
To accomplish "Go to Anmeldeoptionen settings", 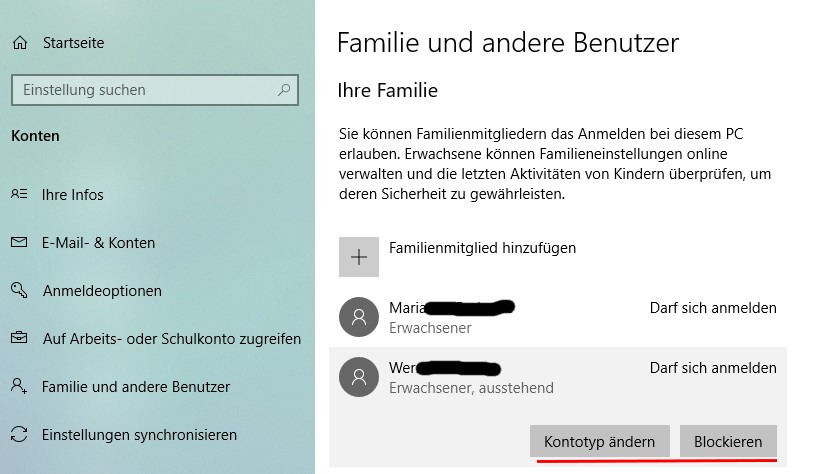I will point(102,291).
